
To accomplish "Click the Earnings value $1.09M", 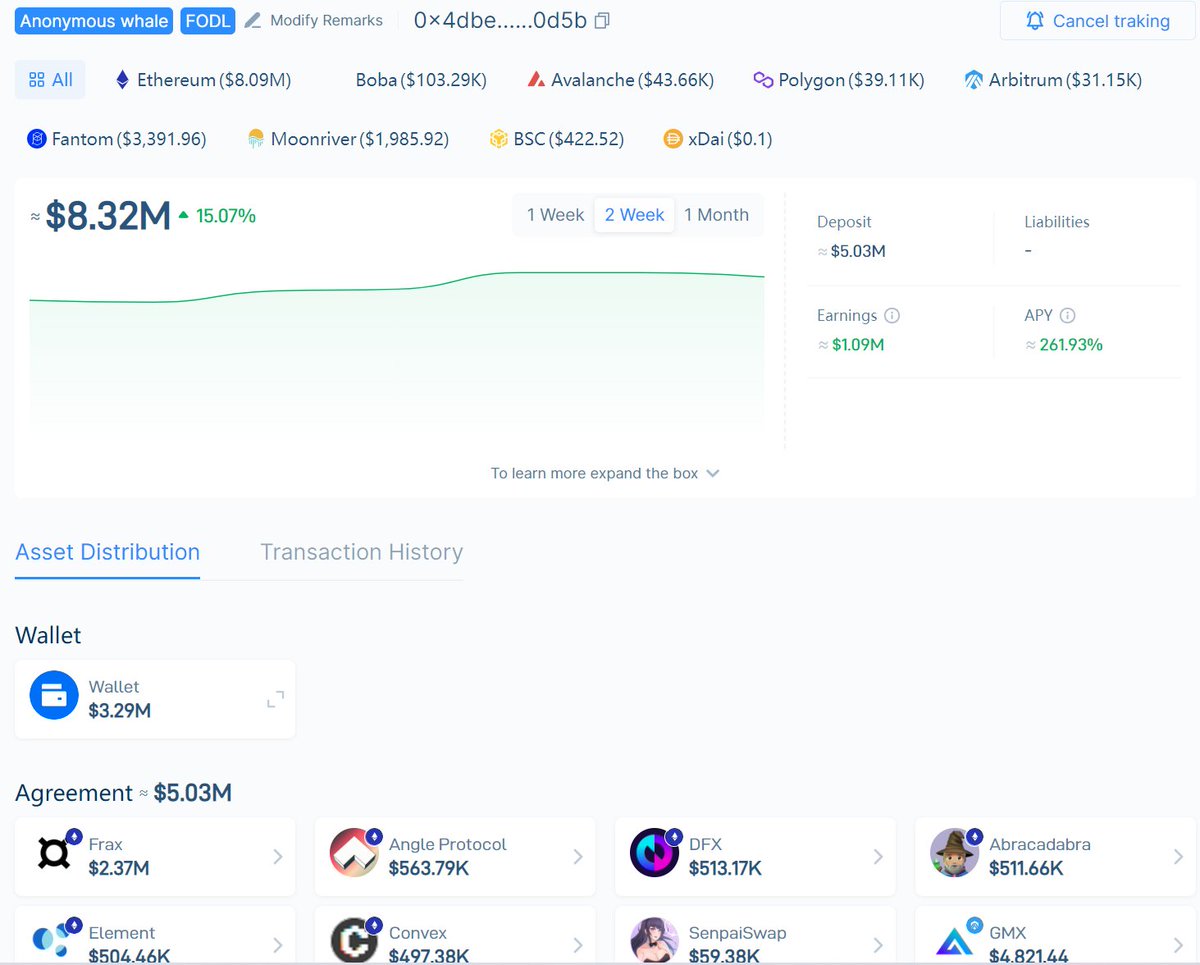I will click(x=858, y=345).
